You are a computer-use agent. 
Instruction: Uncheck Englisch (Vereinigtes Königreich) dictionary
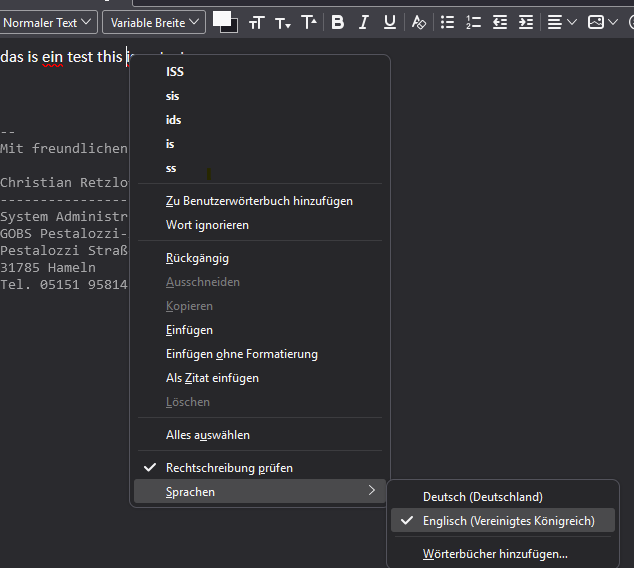coord(503,521)
